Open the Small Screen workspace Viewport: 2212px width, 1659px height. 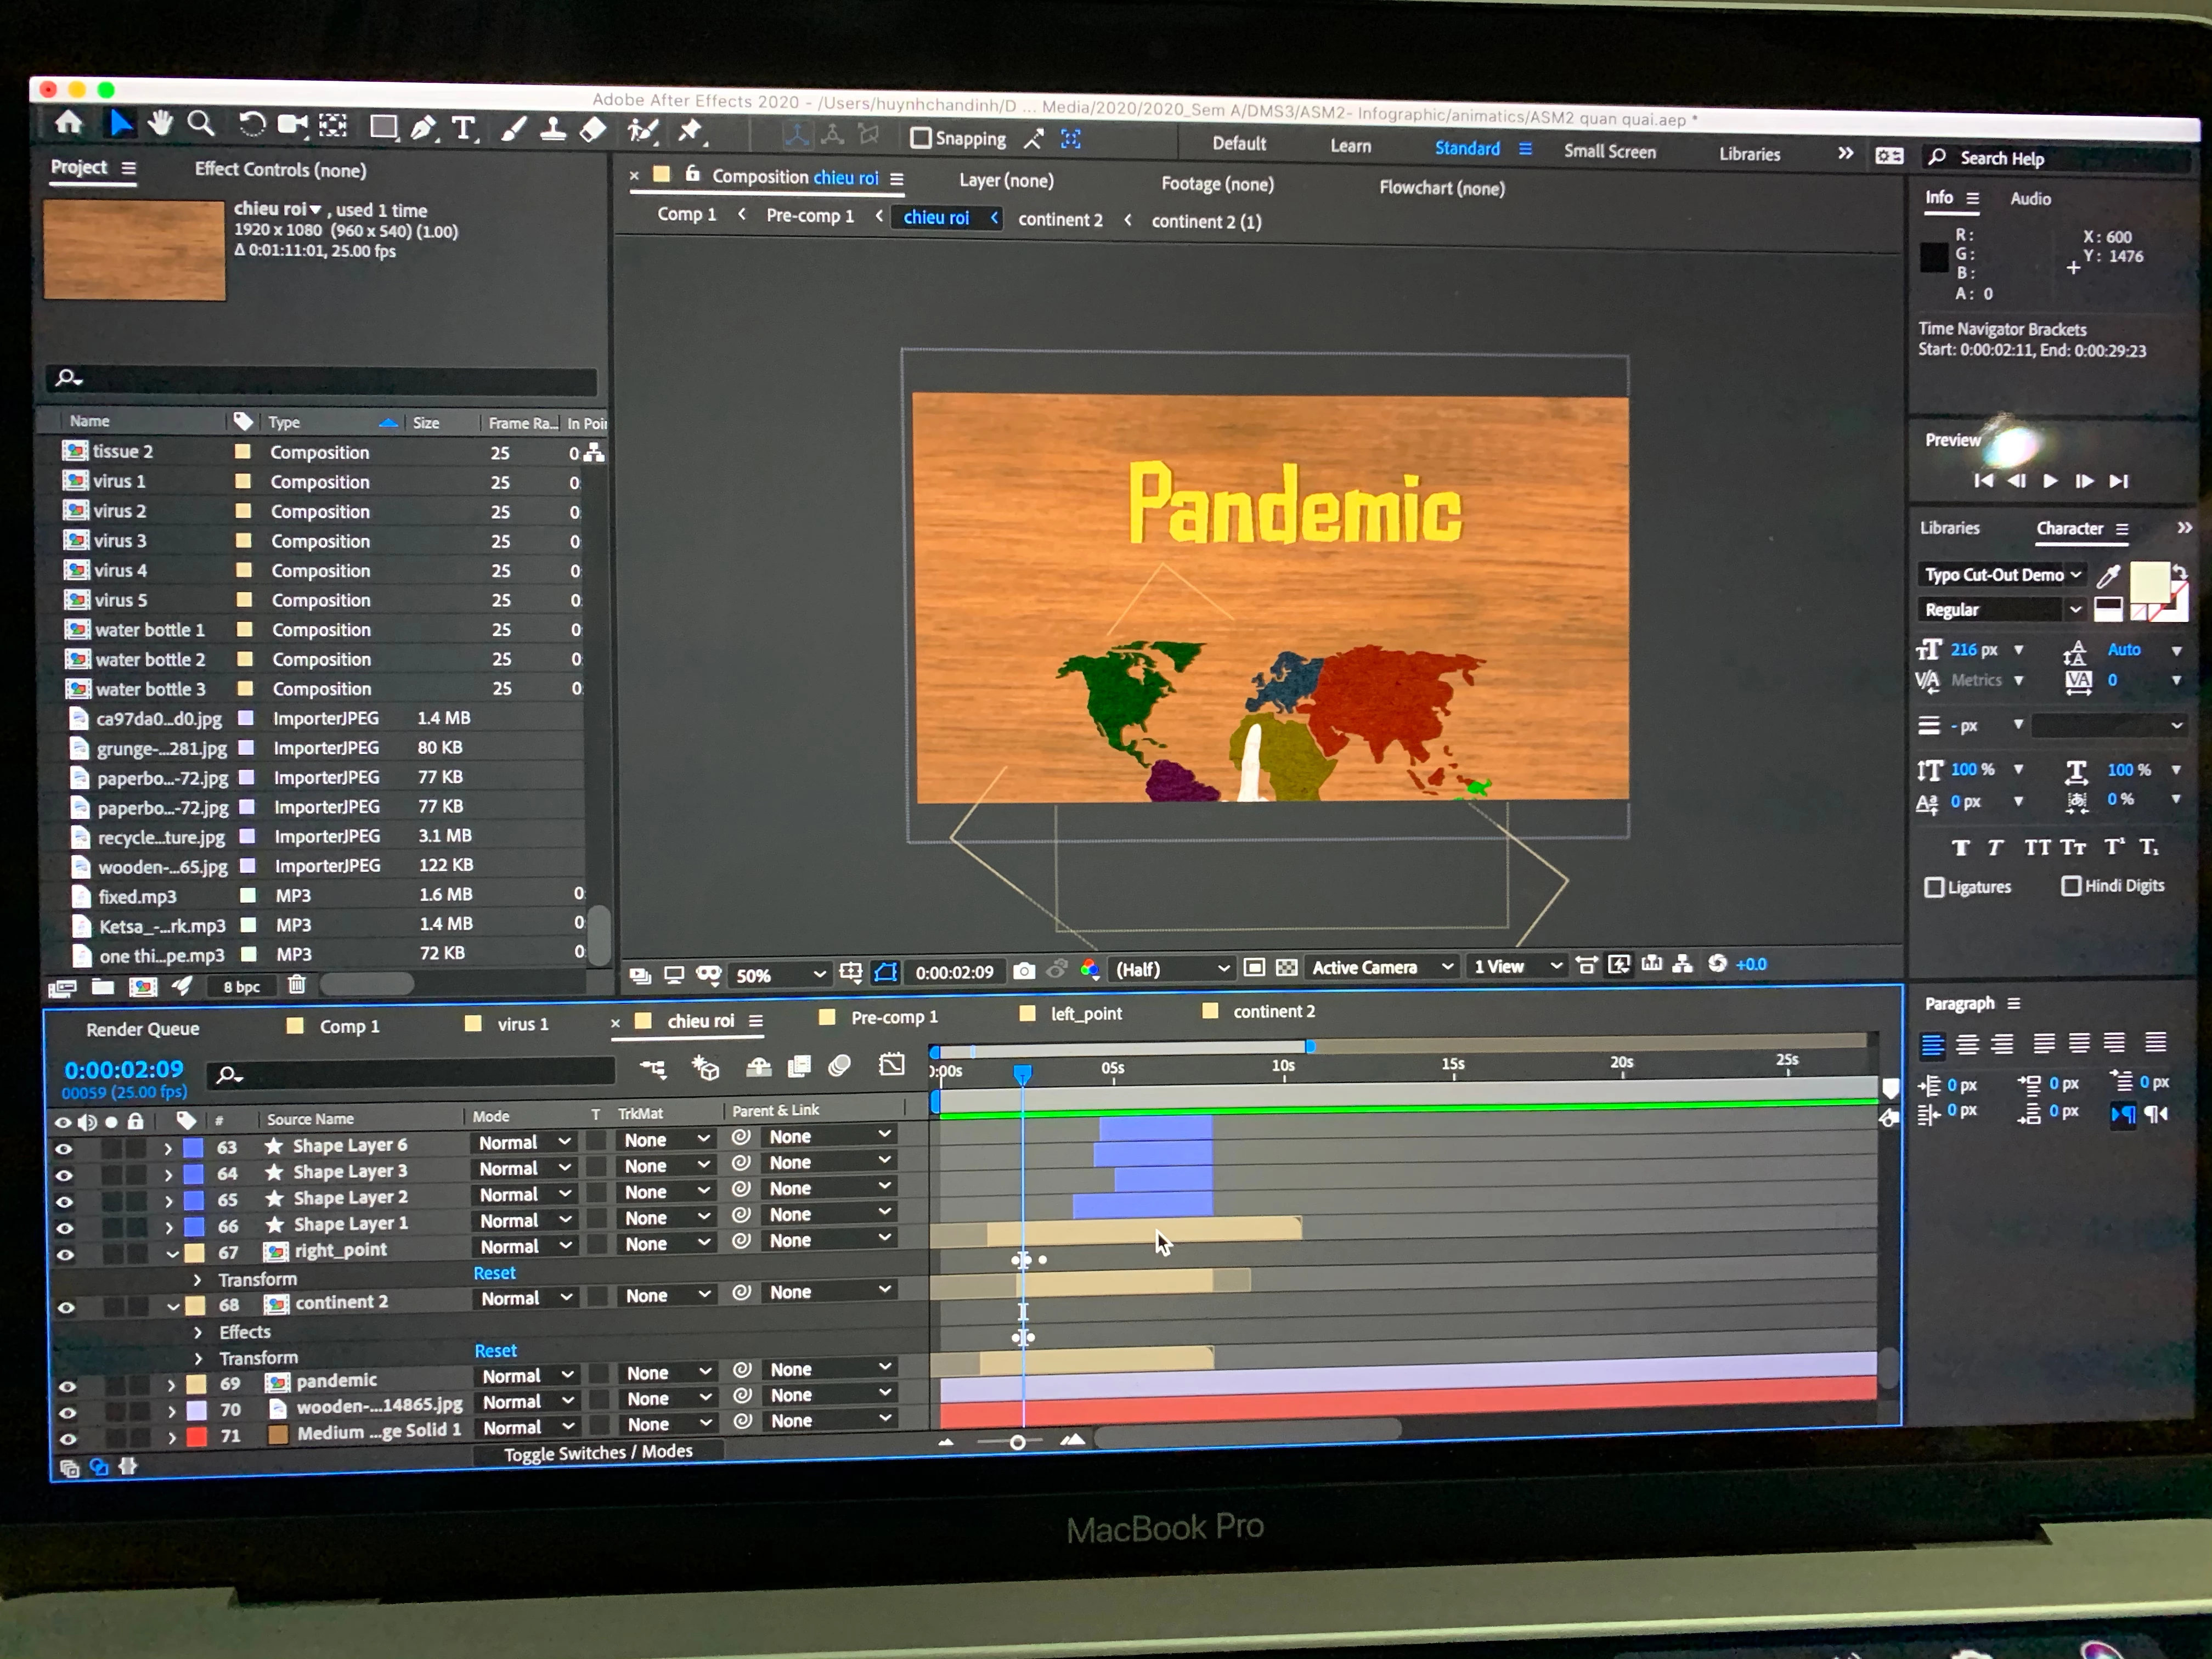coord(1609,152)
